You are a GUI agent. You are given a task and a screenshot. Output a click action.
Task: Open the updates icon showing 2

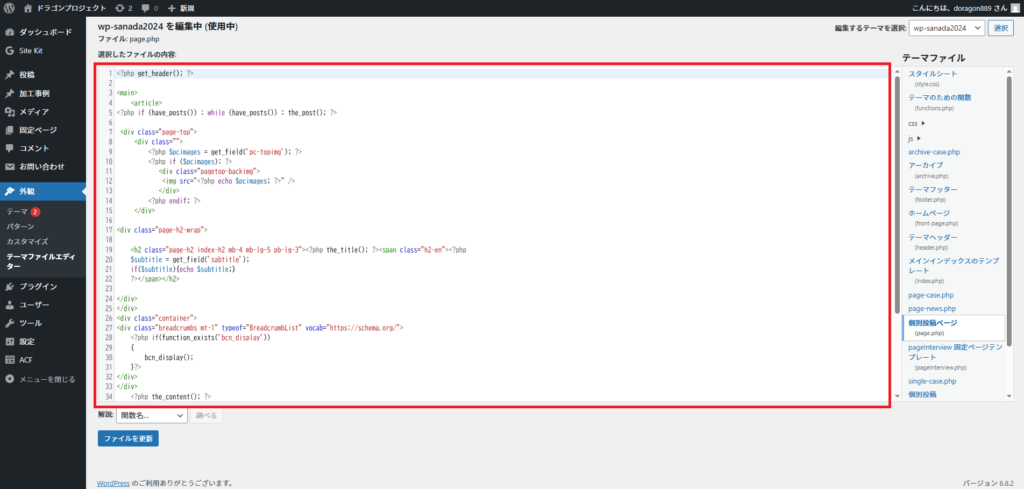[x=125, y=8]
